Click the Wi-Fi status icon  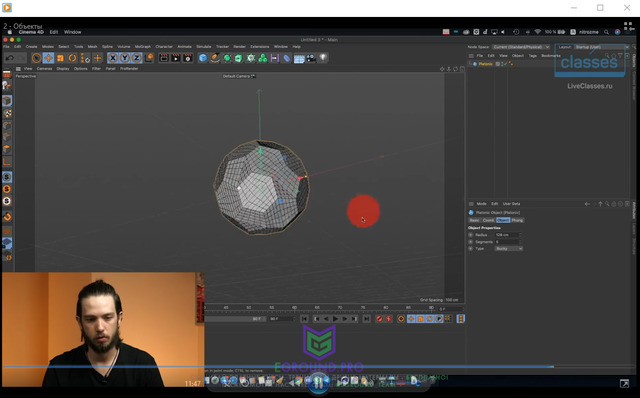pos(538,32)
